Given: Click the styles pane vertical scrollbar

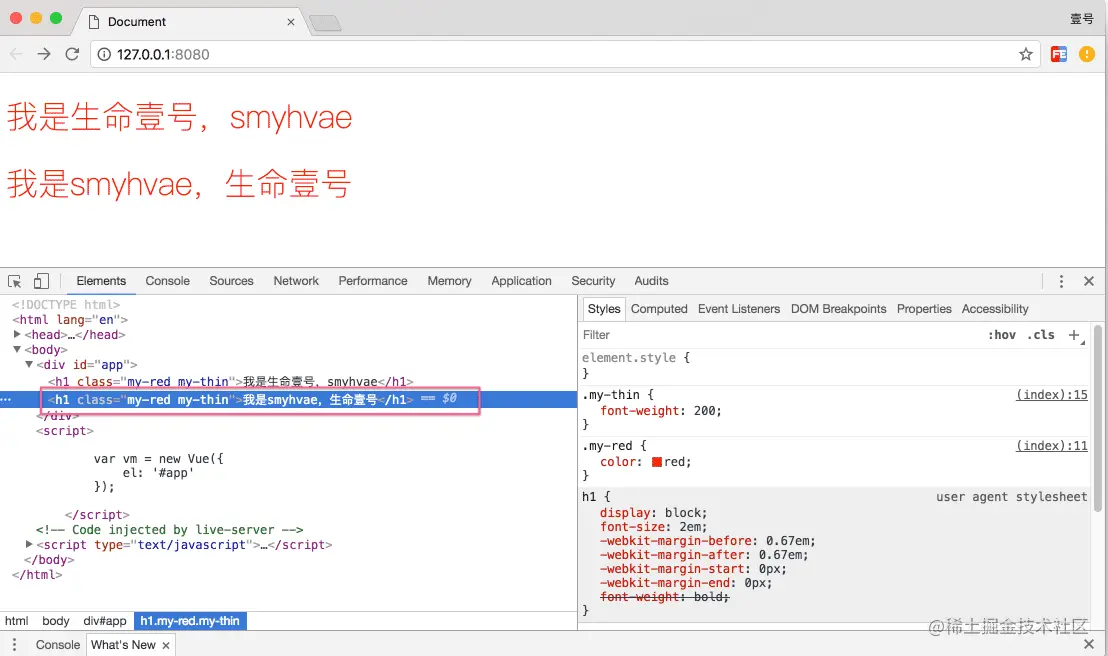Looking at the screenshot, I should (1097, 417).
